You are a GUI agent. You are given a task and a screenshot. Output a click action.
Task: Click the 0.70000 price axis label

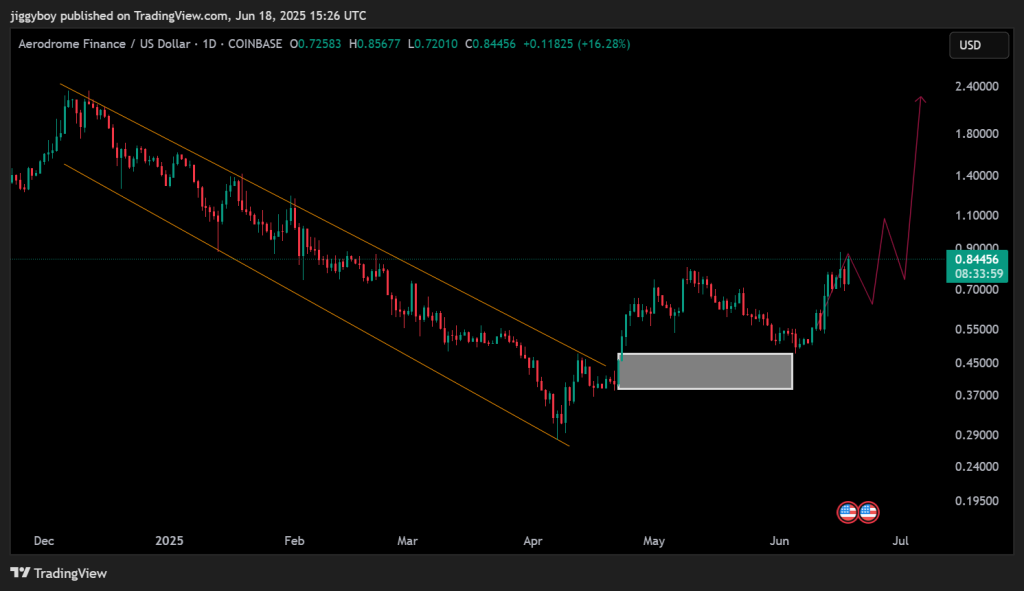click(x=976, y=289)
